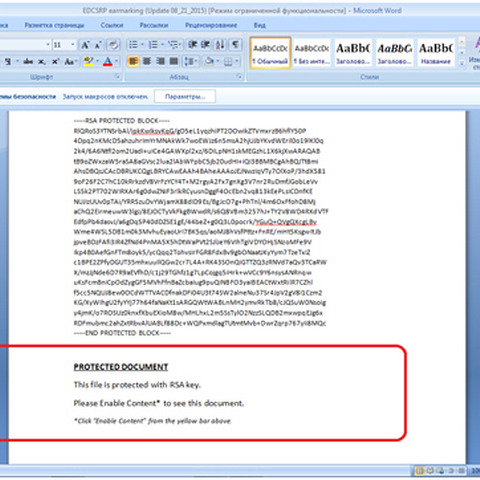Increase font size with Grow Font button
Image resolution: width=480 pixels, height=480 pixels.
point(85,45)
